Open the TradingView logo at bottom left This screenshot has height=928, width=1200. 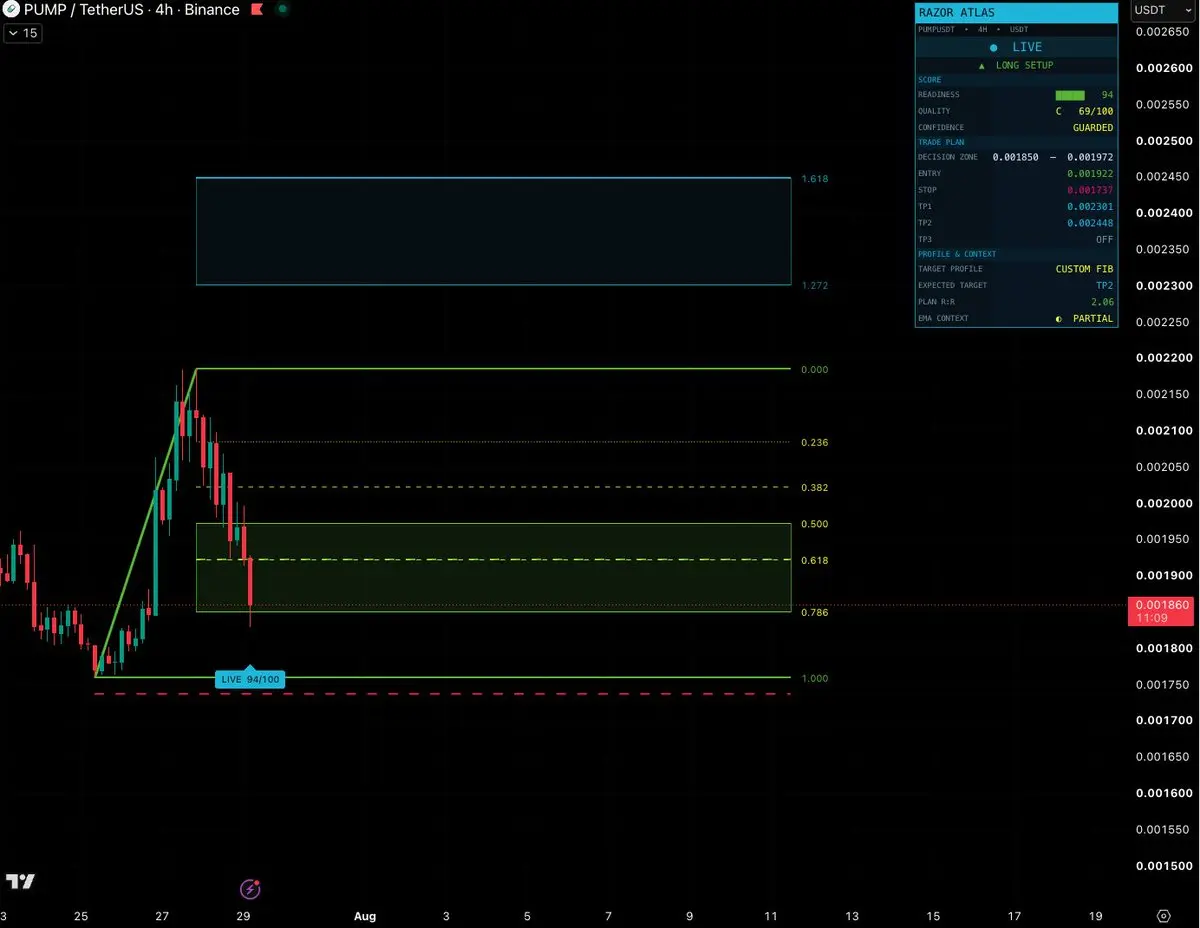click(x=20, y=881)
